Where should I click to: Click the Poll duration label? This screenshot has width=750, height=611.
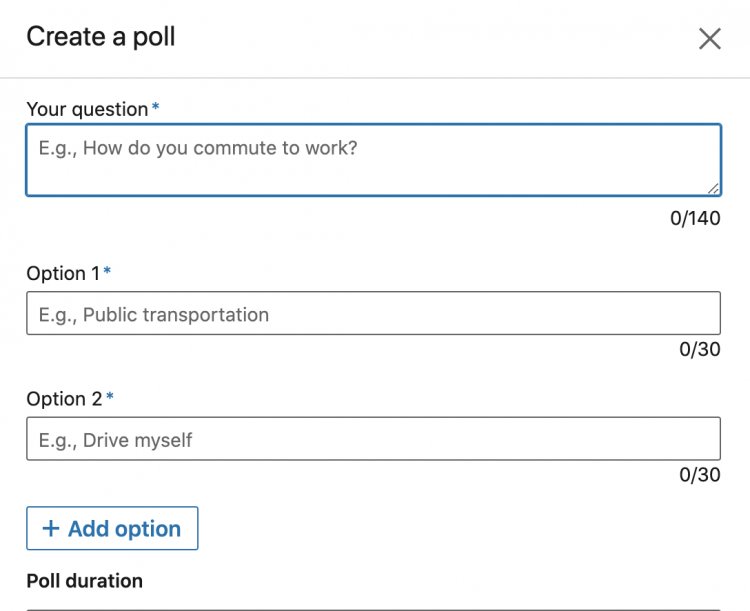tap(85, 581)
